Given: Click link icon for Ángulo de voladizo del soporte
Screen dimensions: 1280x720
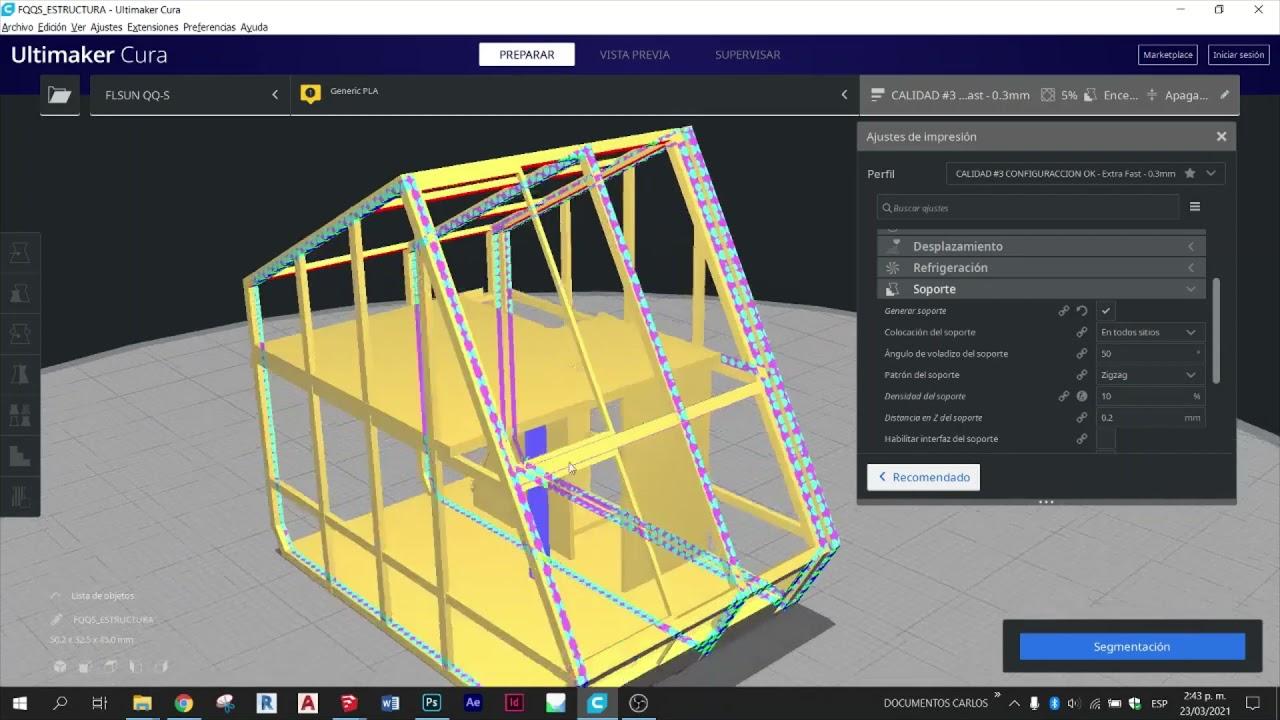Looking at the screenshot, I should click(x=1082, y=353).
